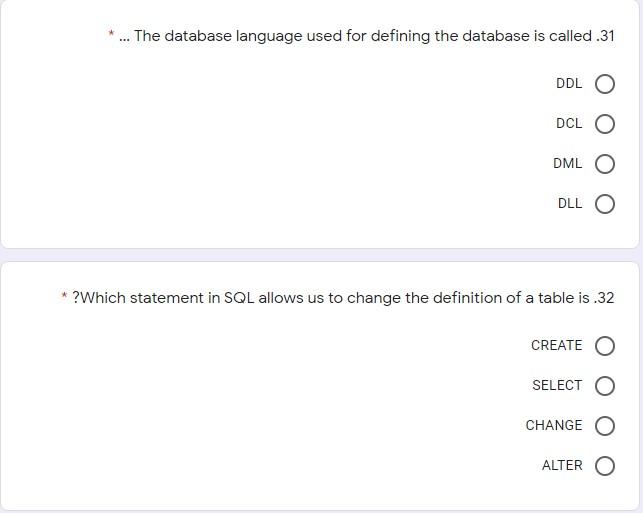Image resolution: width=643 pixels, height=513 pixels.
Task: Select the CREATE radio button
Action: coord(604,346)
